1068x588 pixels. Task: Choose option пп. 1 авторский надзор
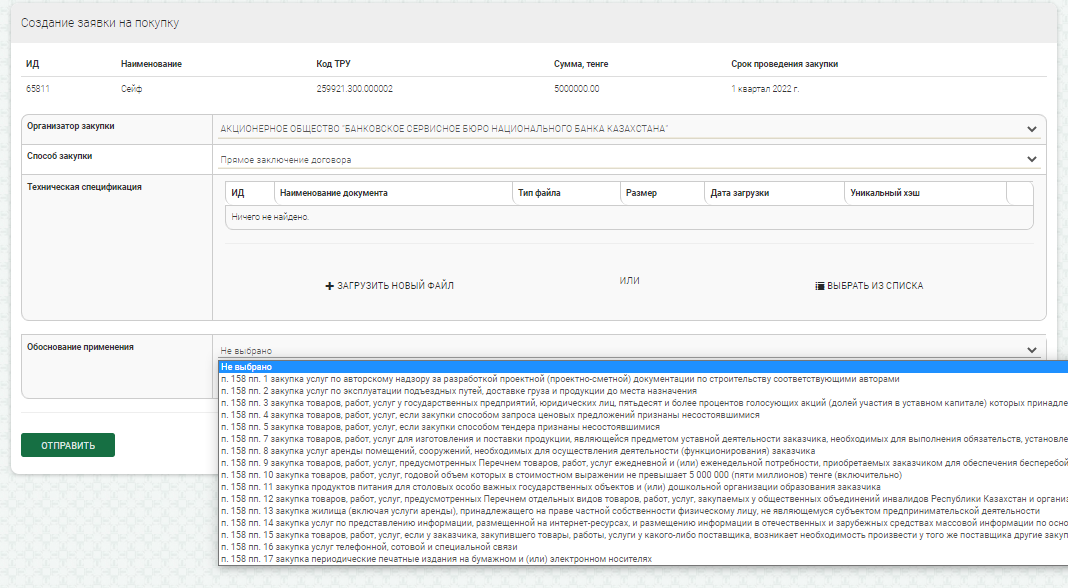pos(560,379)
